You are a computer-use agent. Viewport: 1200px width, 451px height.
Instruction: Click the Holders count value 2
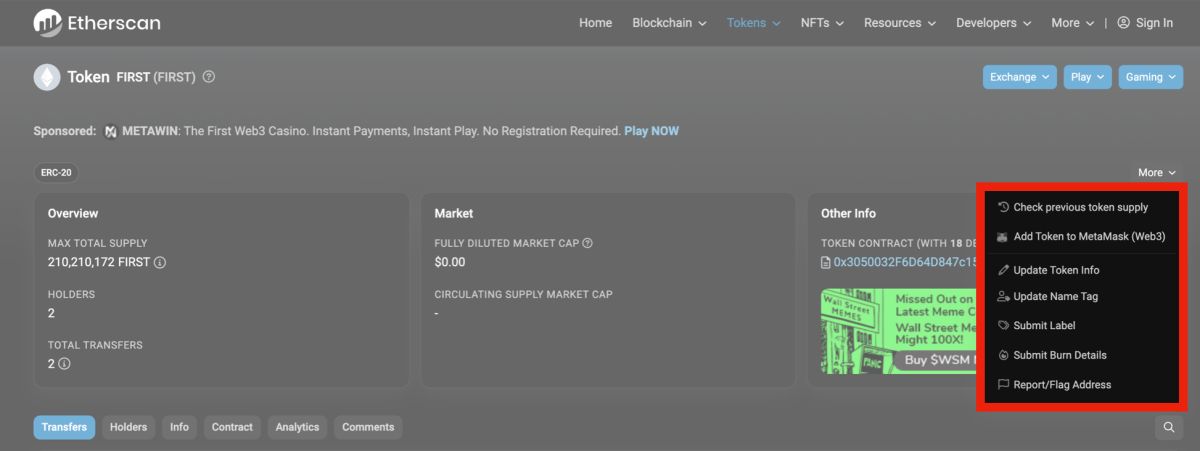click(x=51, y=314)
